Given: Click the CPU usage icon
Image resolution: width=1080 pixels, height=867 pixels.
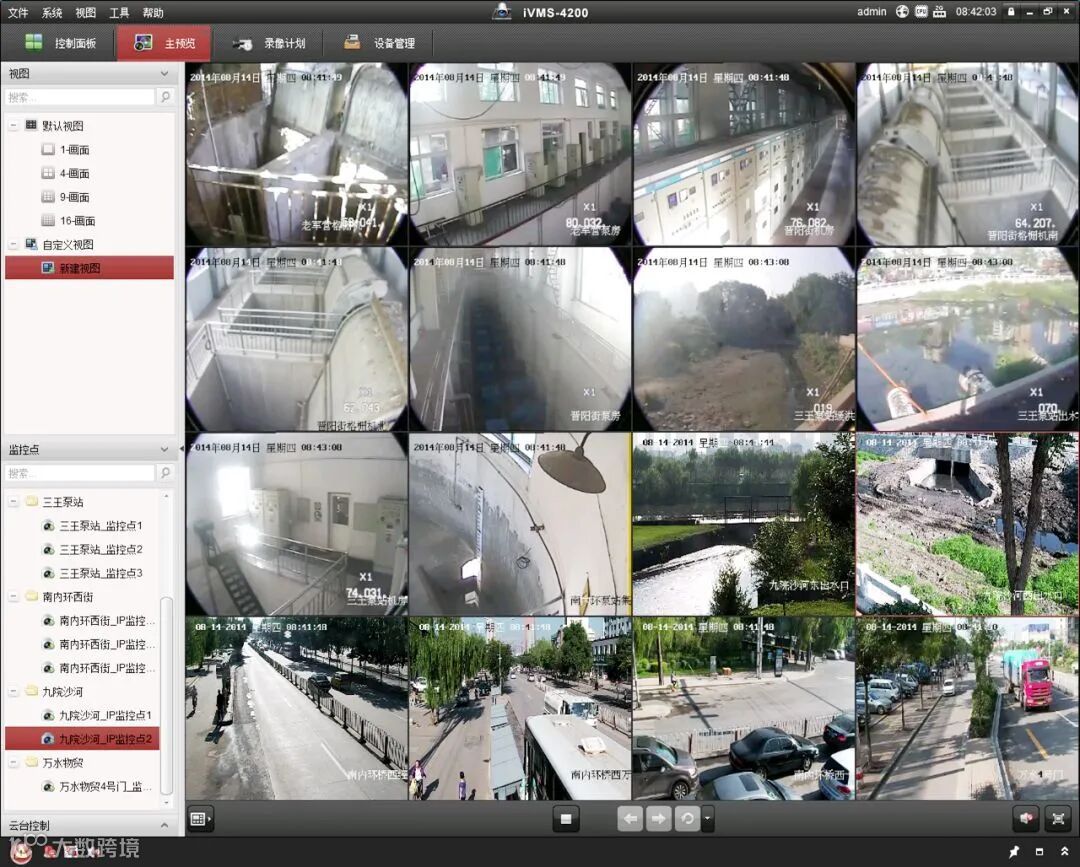Looking at the screenshot, I should (921, 12).
